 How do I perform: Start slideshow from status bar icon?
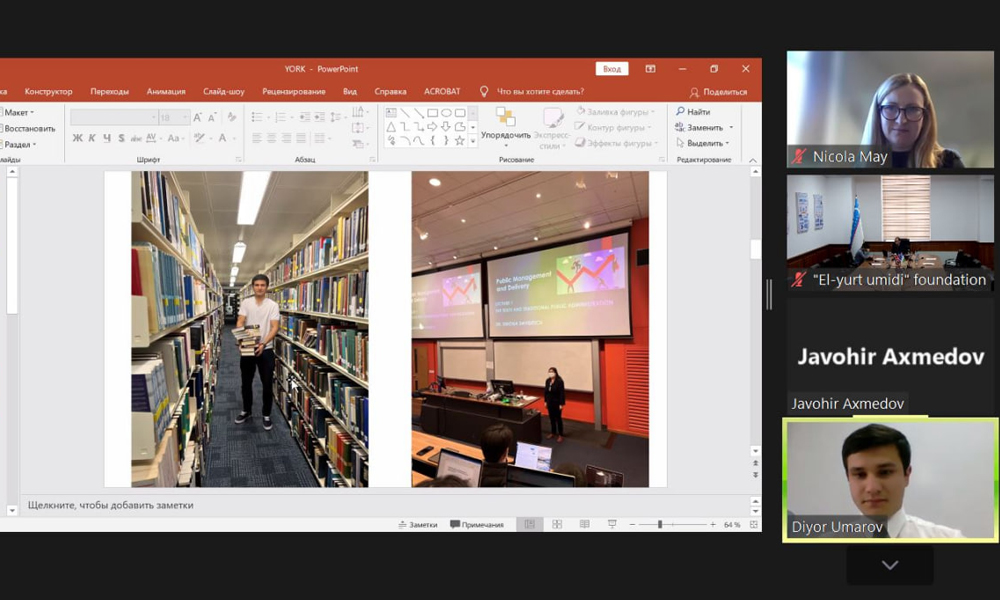pos(611,524)
